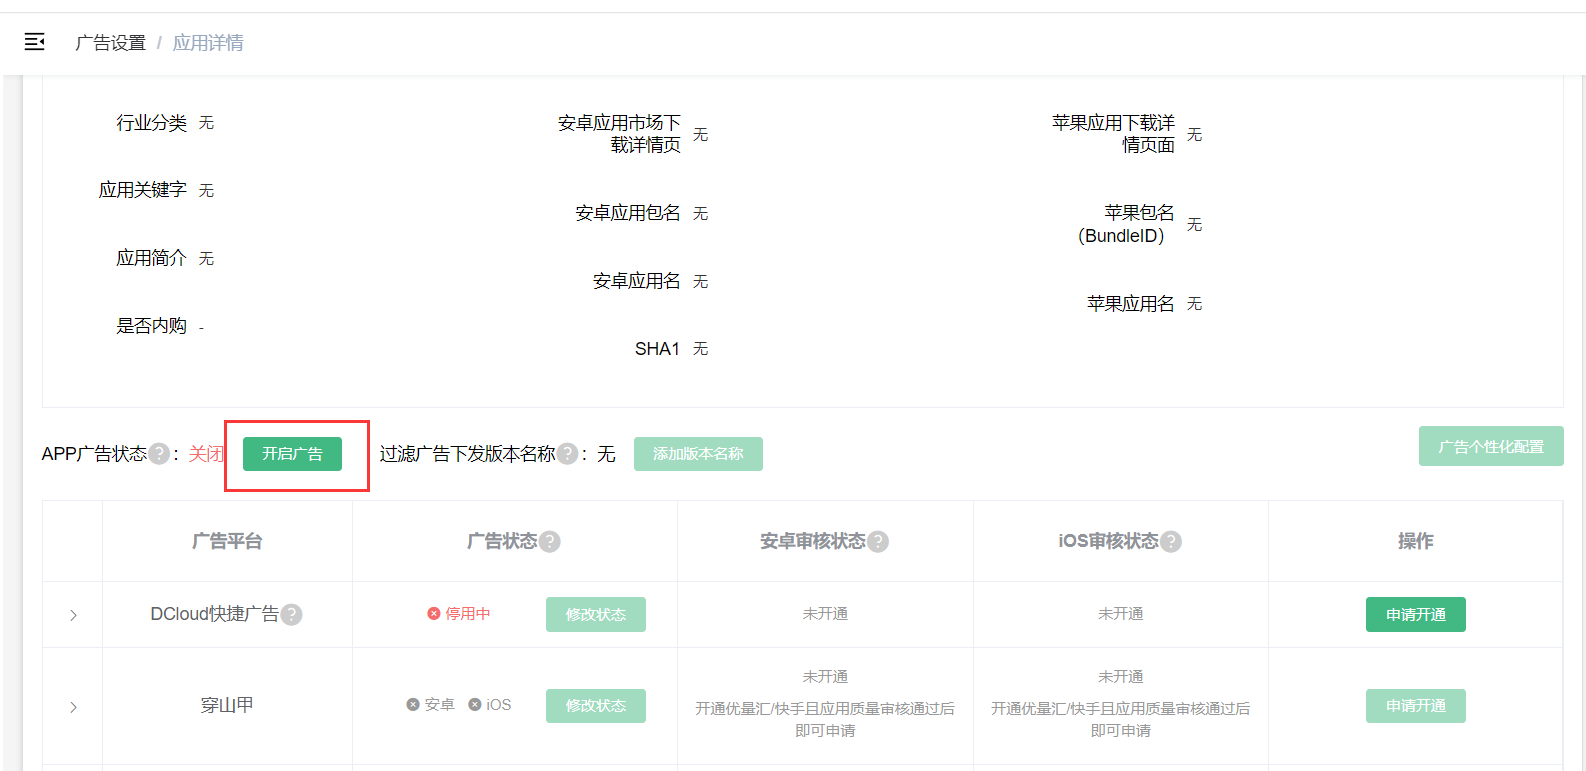Click 申请开通 for 穿山甲
This screenshot has width=1586, height=771.
pos(1416,706)
